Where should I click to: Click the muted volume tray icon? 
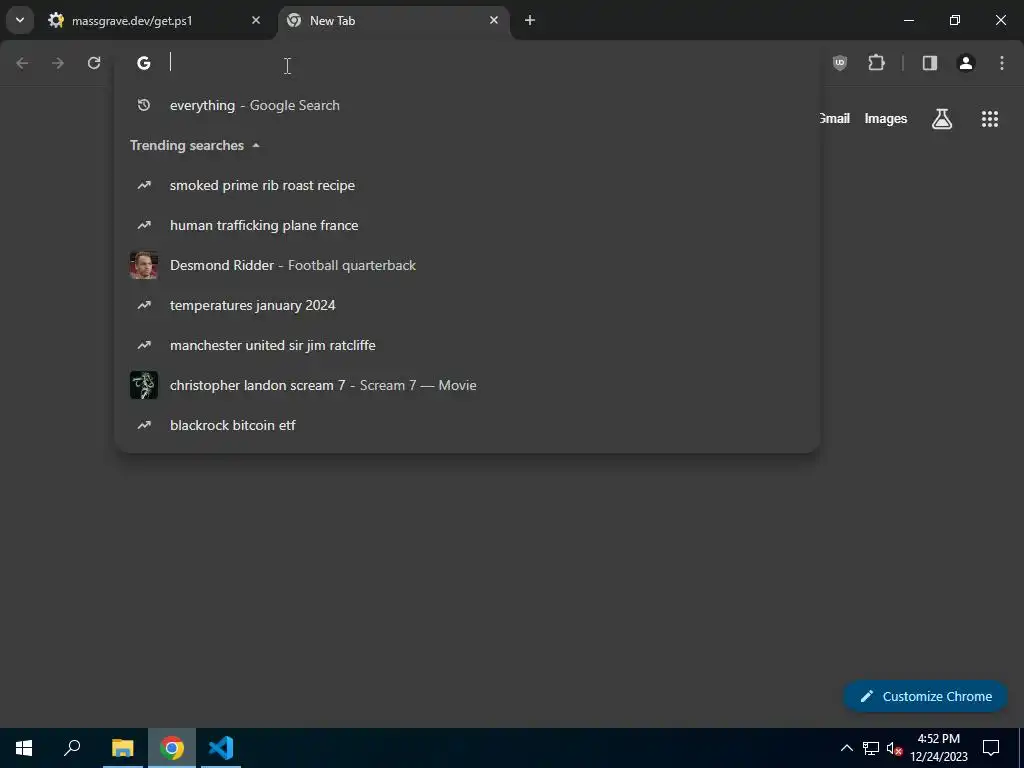click(894, 748)
